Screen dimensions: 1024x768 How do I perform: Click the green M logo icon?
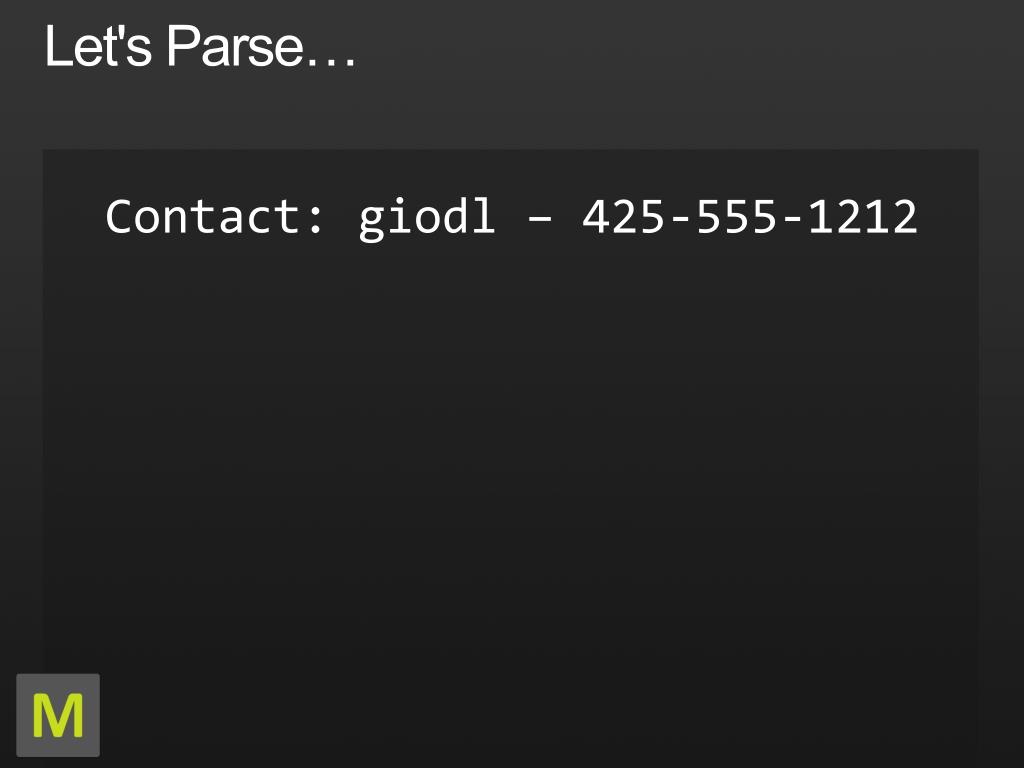tap(58, 715)
